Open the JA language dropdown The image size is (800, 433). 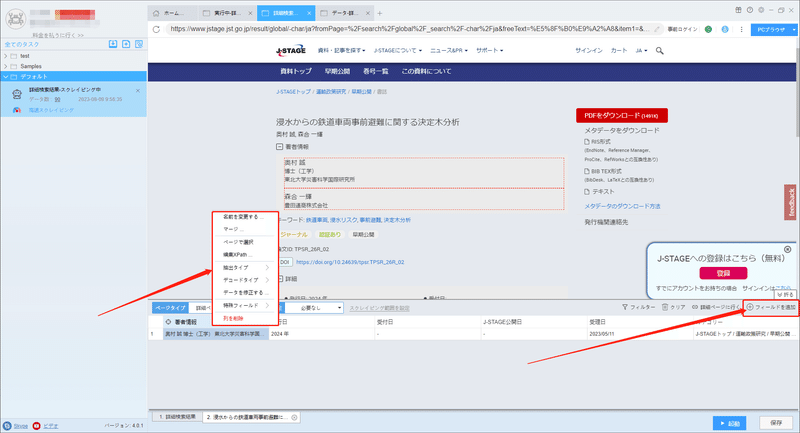click(641, 50)
